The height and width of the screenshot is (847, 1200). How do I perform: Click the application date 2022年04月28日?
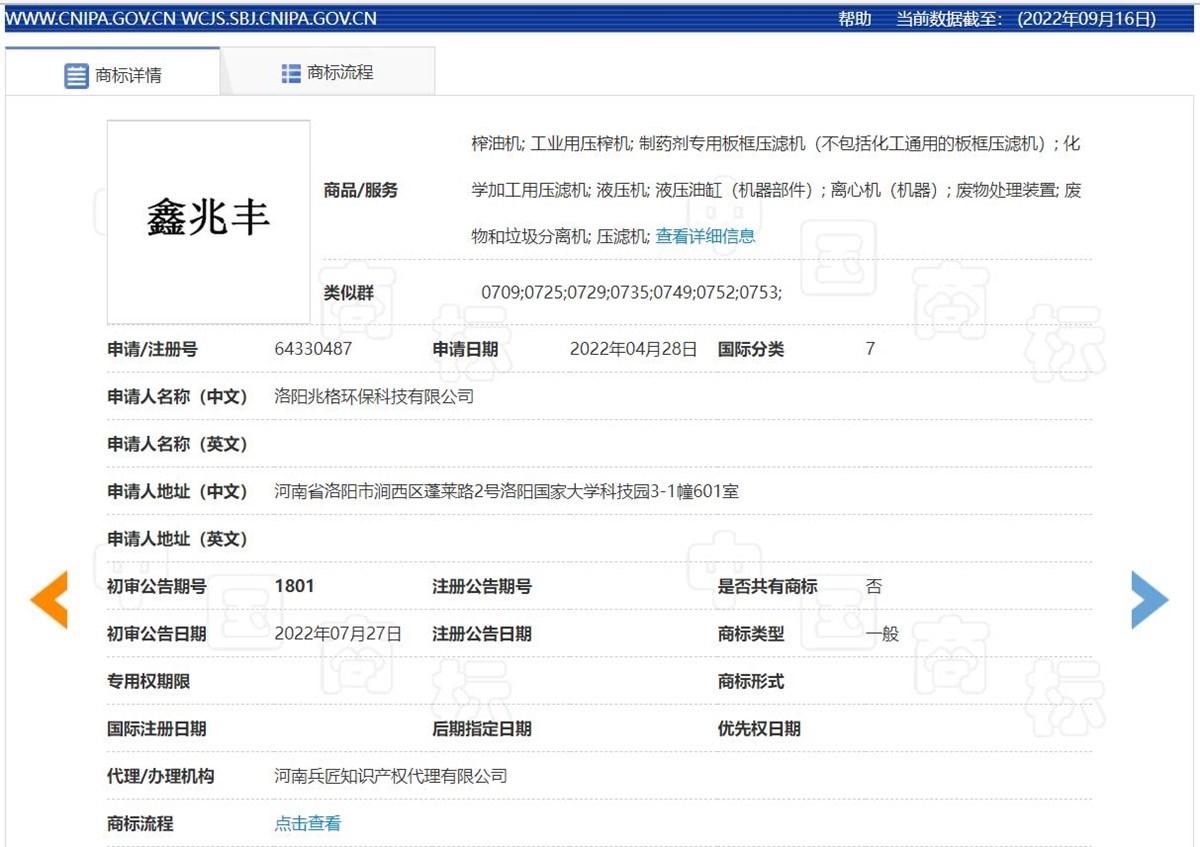(633, 349)
